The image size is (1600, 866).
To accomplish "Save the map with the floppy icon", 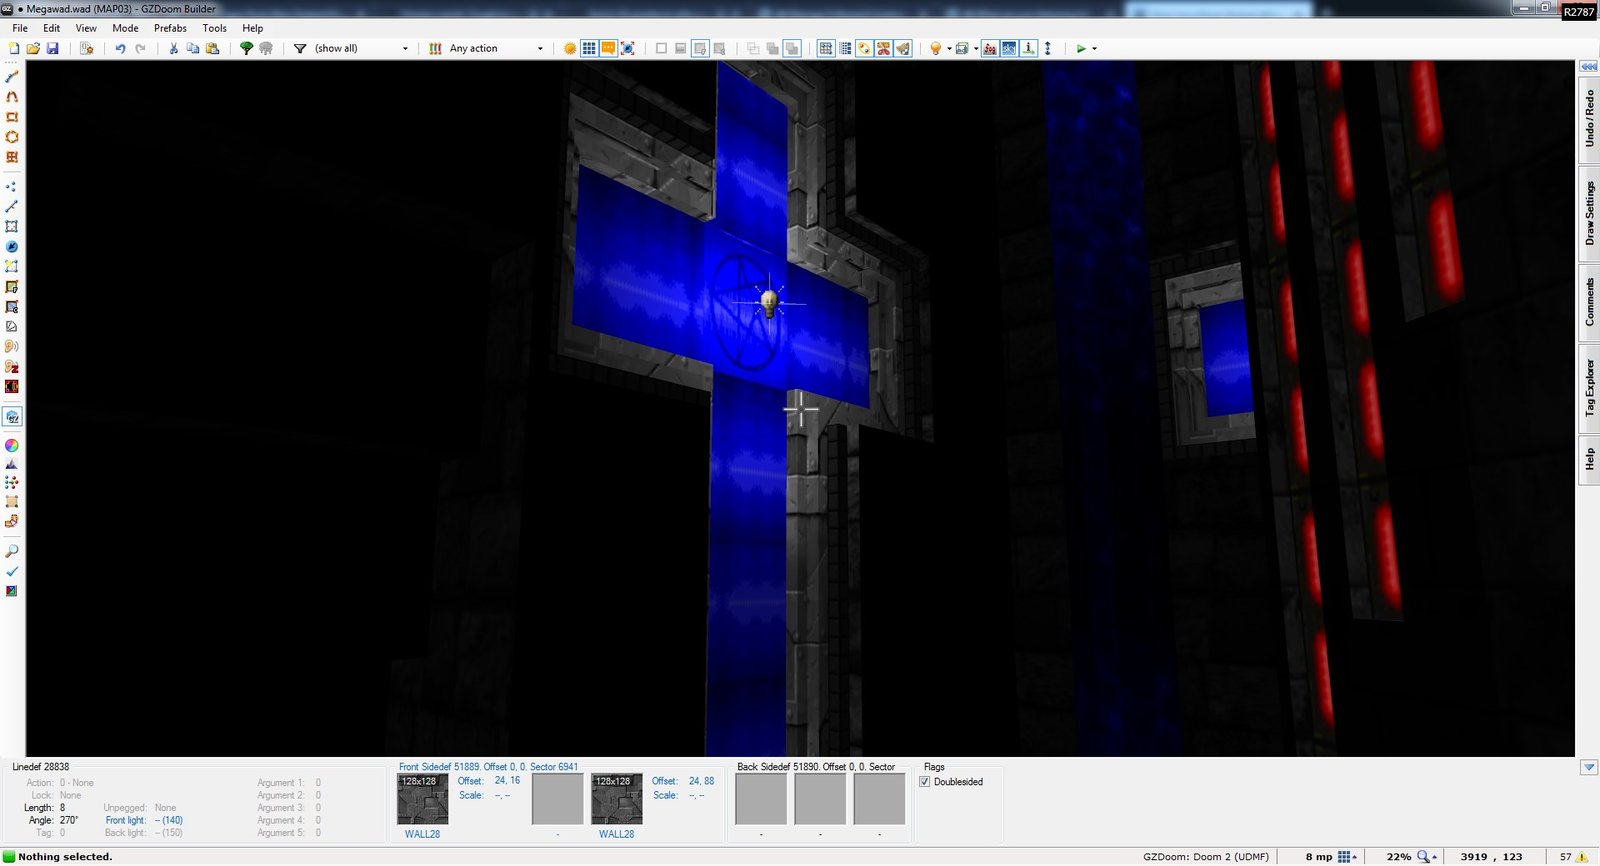I will pos(53,48).
